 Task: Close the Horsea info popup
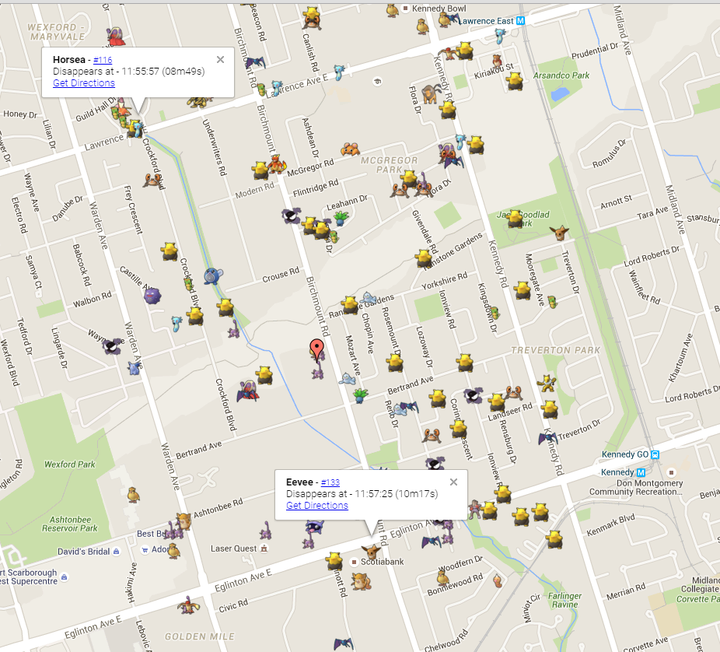pos(220,59)
